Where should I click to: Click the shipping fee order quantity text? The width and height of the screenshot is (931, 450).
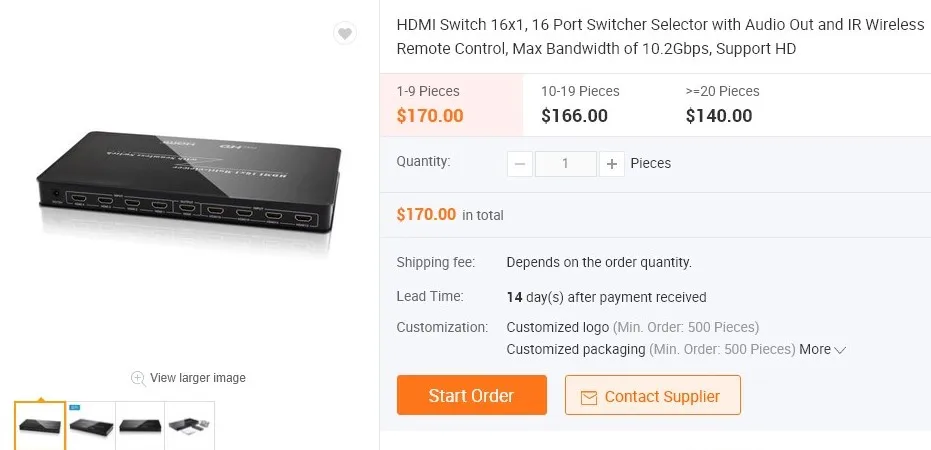point(599,263)
